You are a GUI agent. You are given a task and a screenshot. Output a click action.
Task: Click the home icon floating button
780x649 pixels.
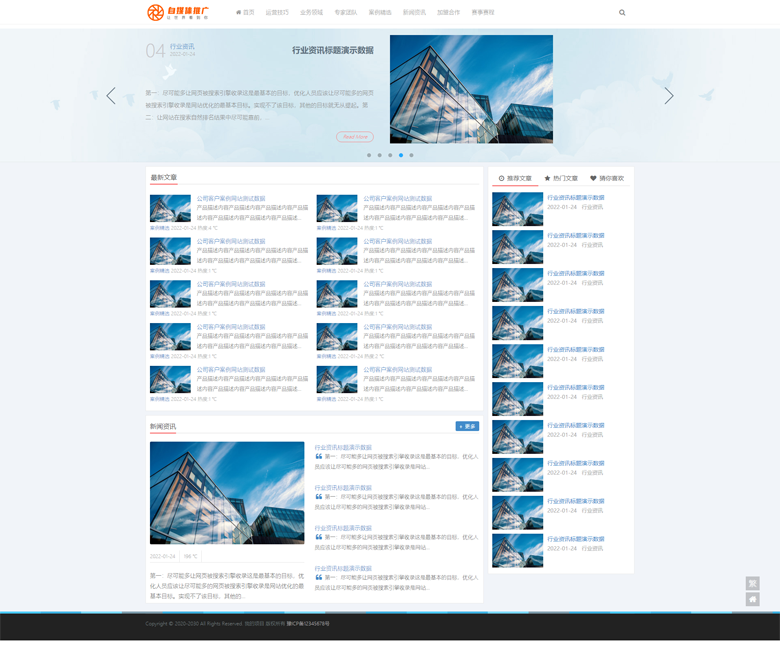coord(752,600)
